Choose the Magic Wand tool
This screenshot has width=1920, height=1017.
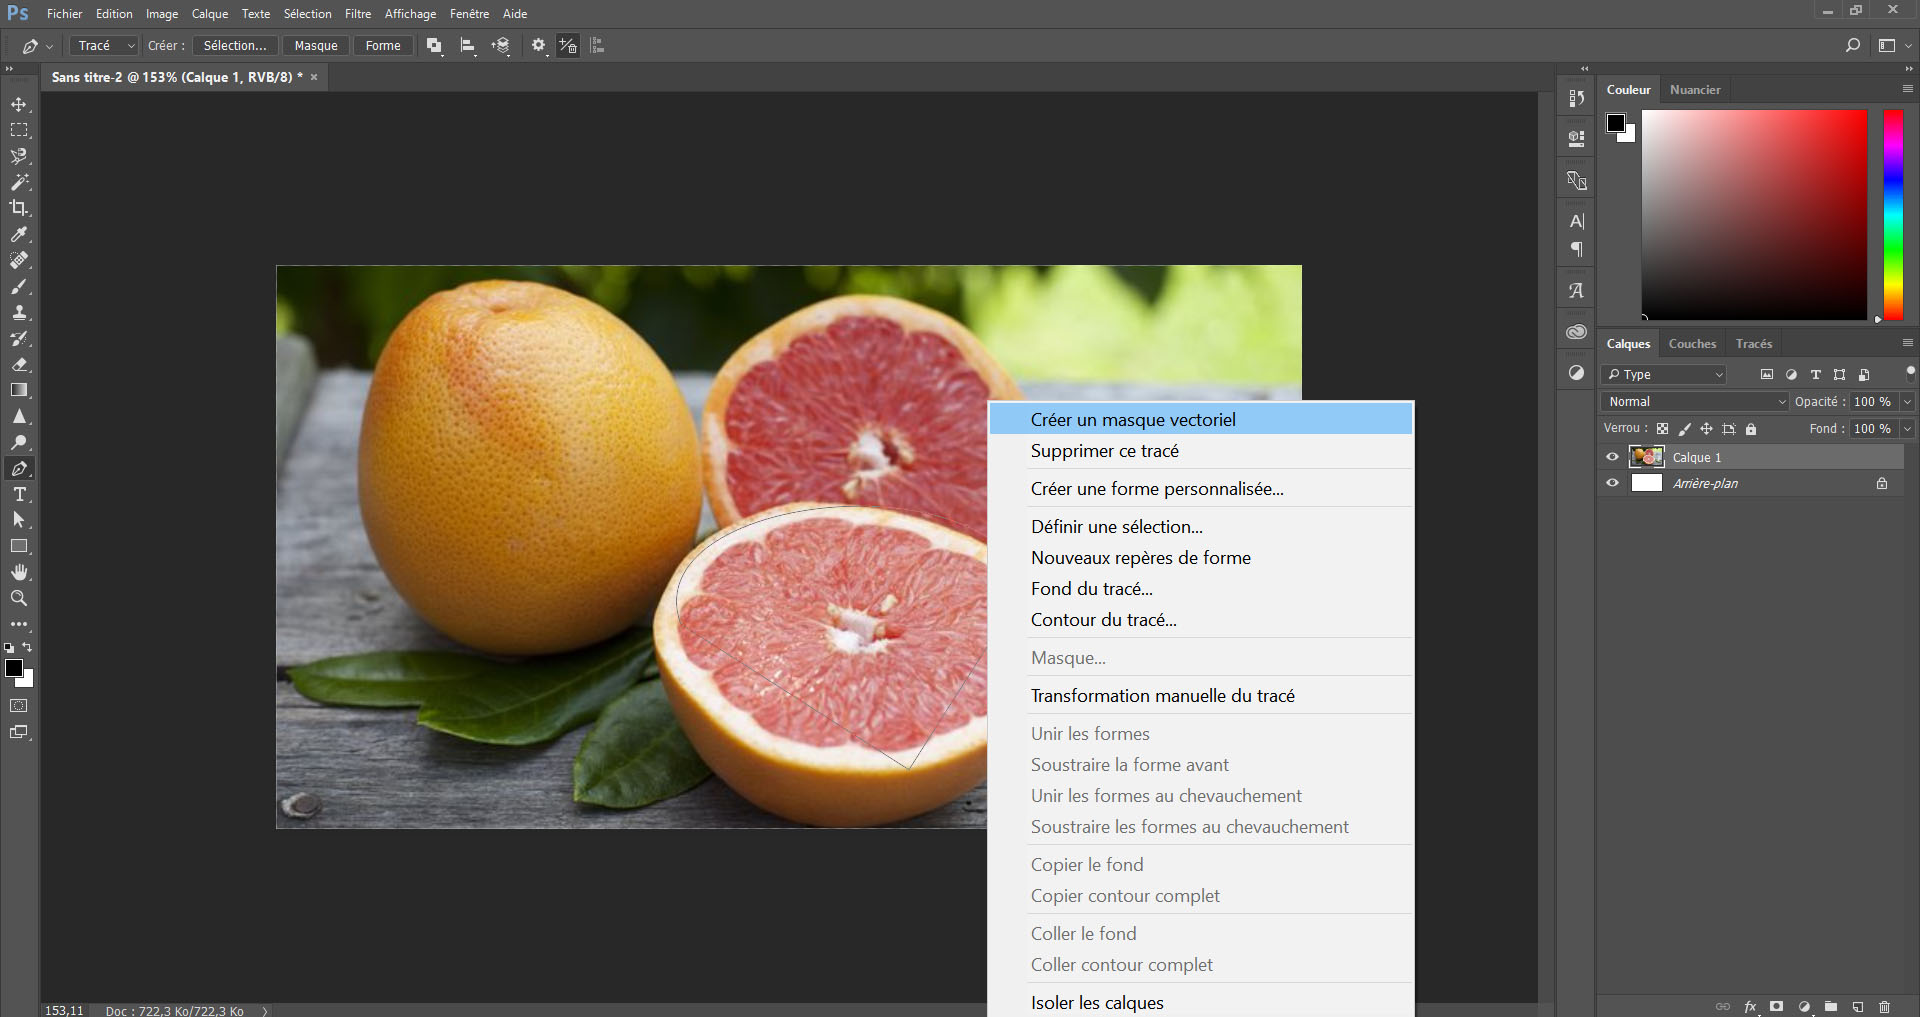click(x=19, y=182)
